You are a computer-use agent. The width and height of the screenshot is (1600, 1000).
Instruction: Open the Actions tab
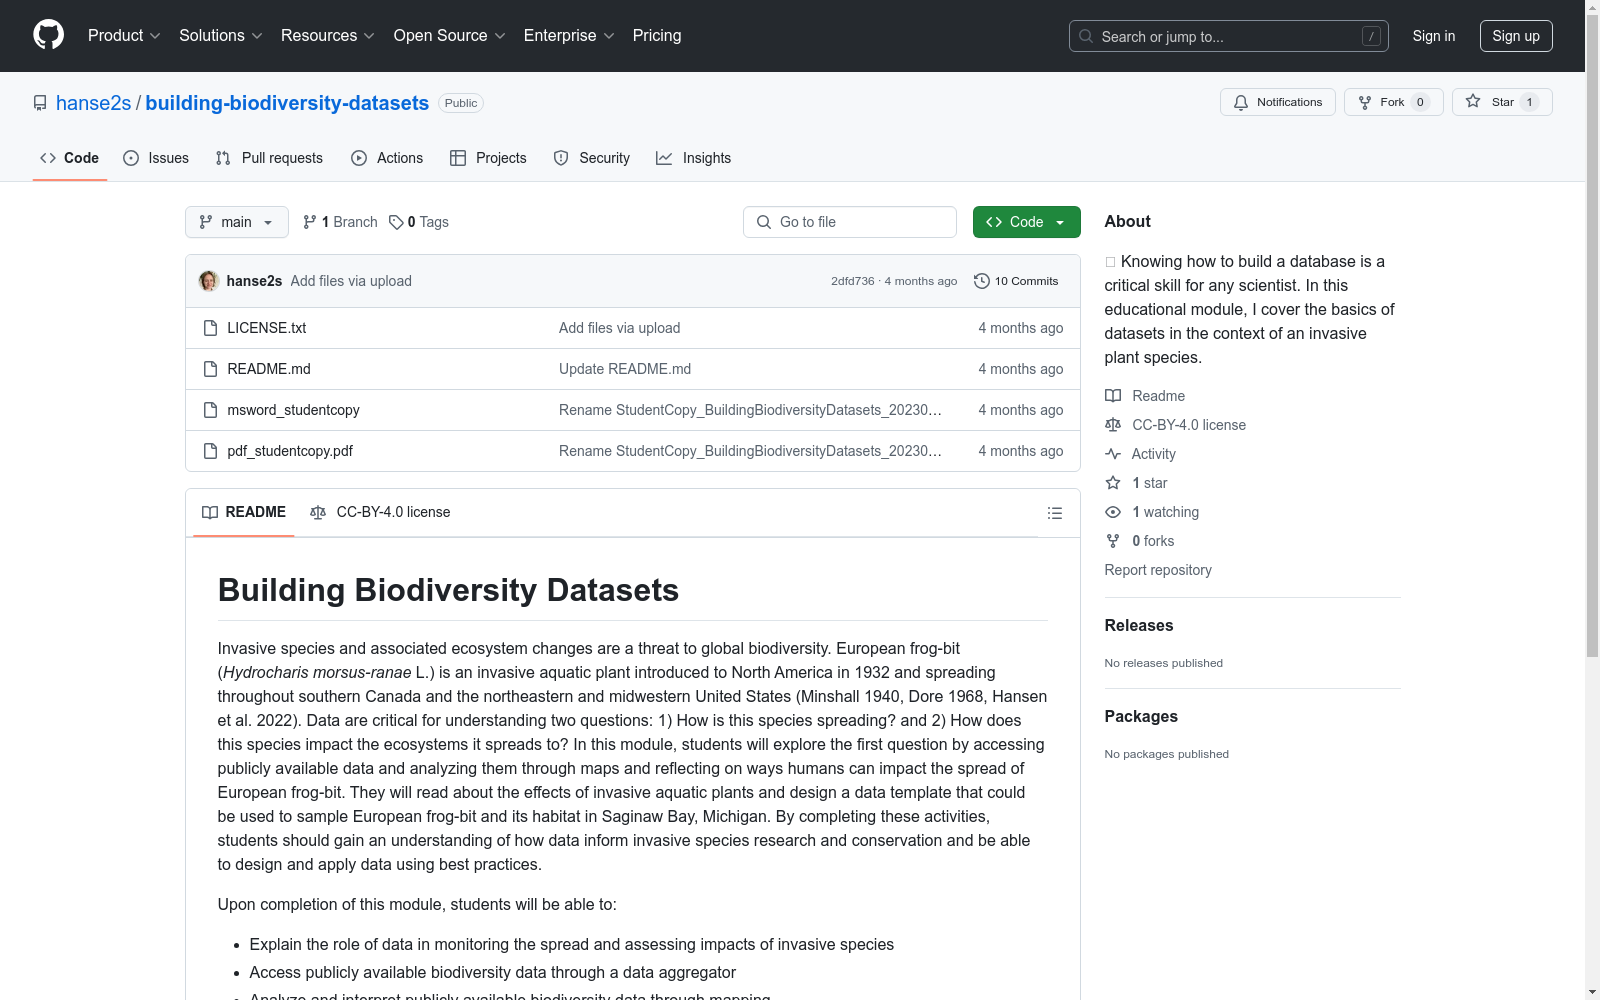(387, 158)
